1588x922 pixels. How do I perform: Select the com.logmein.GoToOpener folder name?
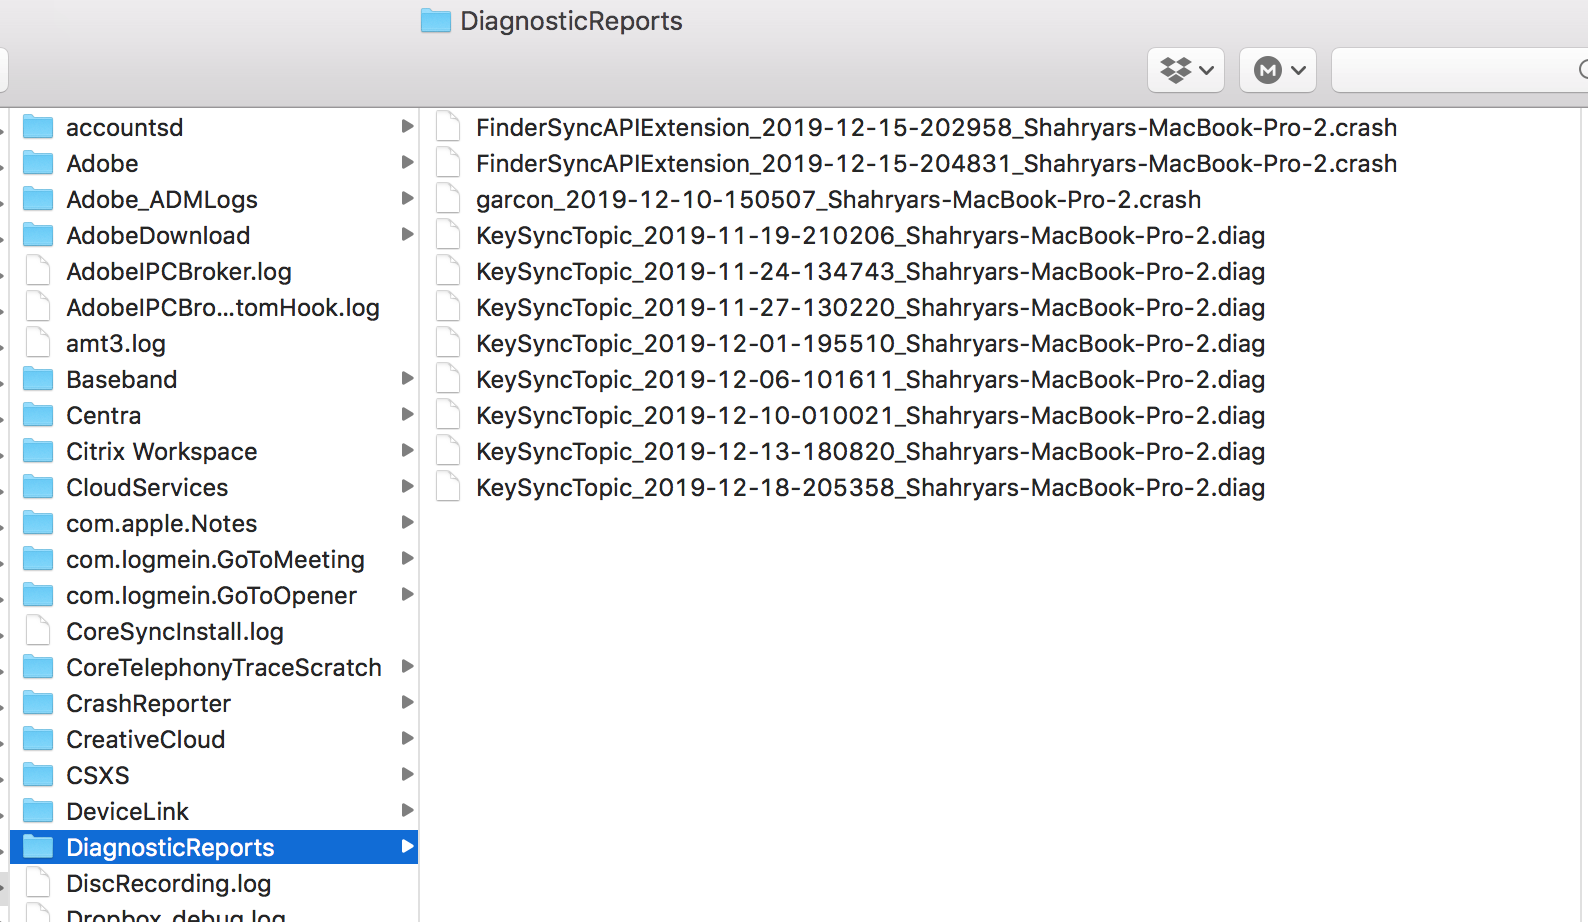click(x=211, y=596)
